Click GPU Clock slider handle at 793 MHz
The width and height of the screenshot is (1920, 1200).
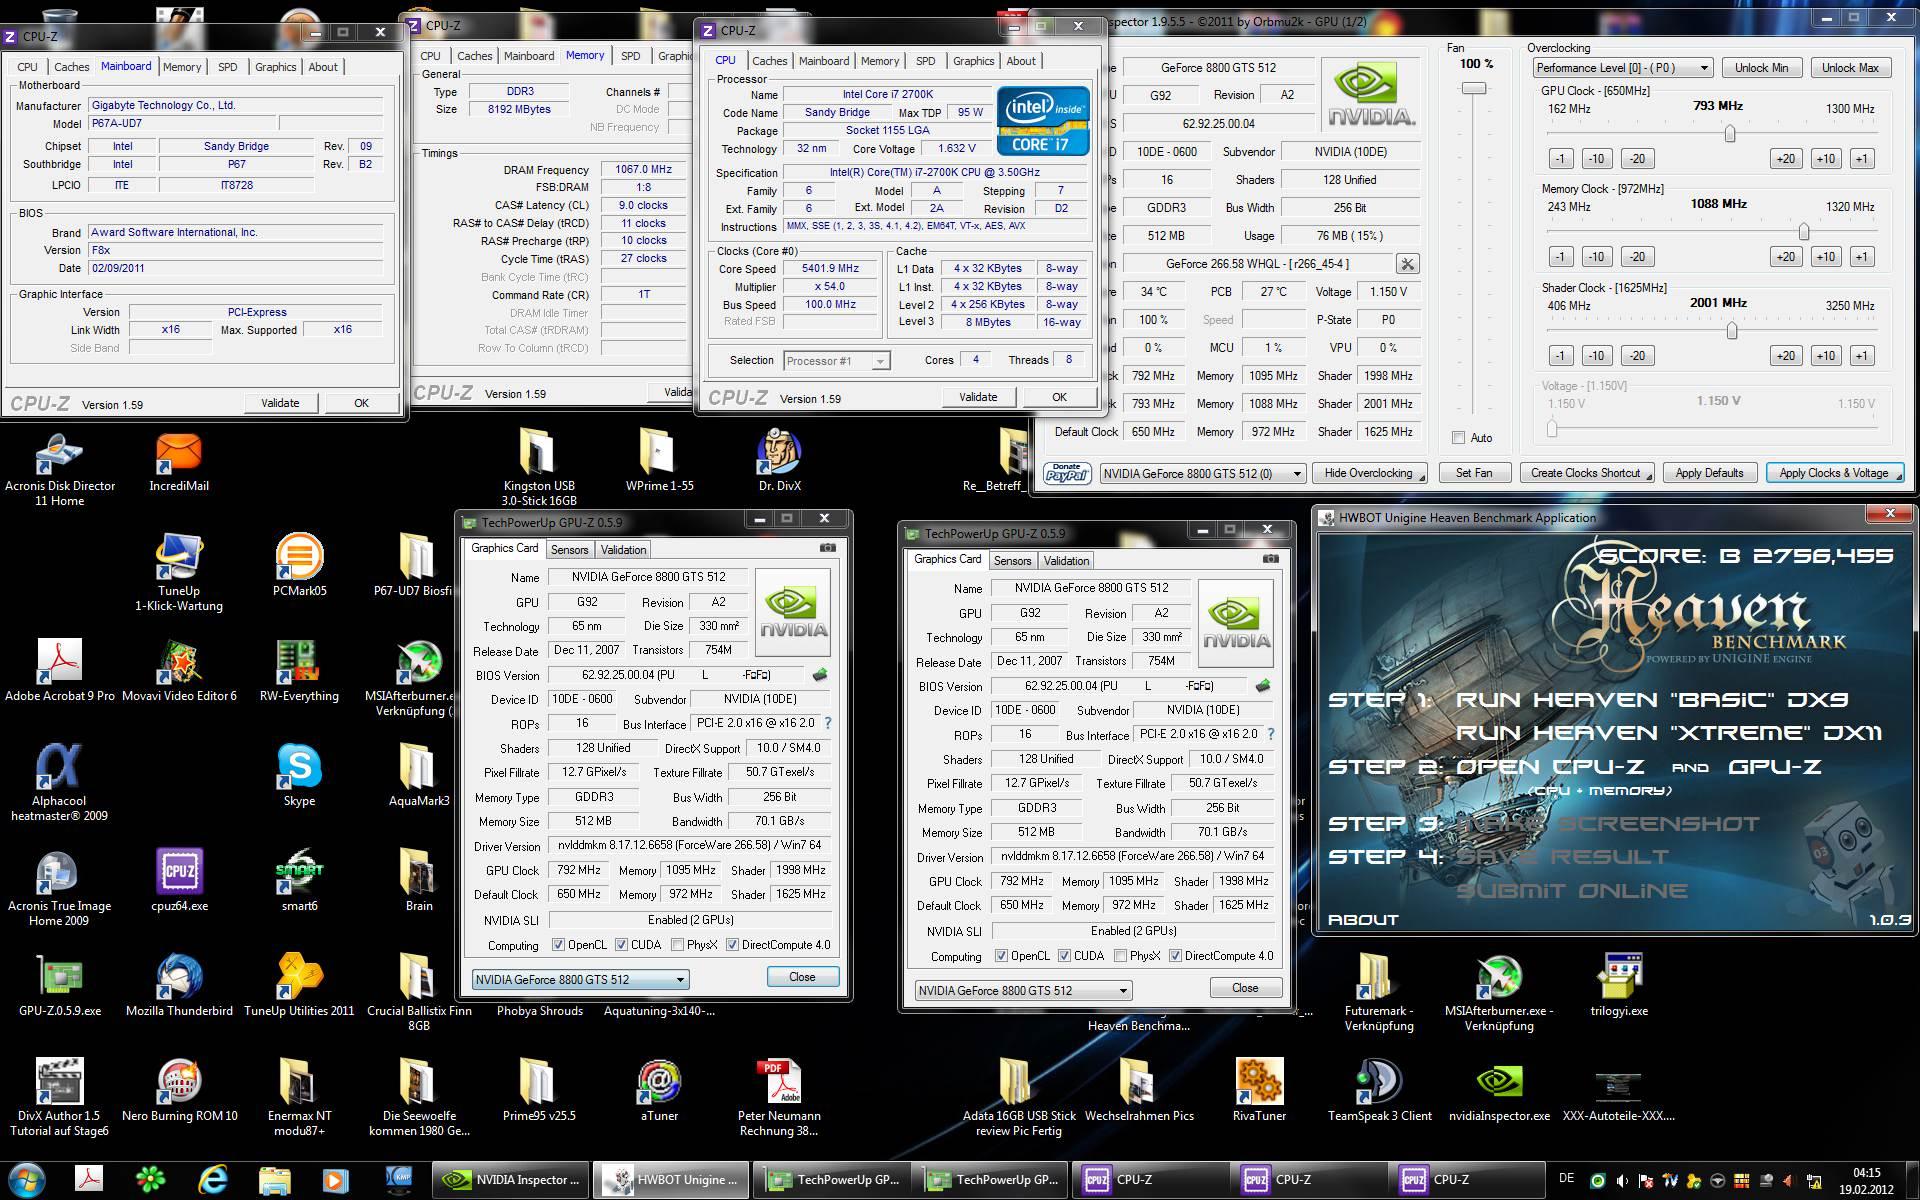(1729, 133)
